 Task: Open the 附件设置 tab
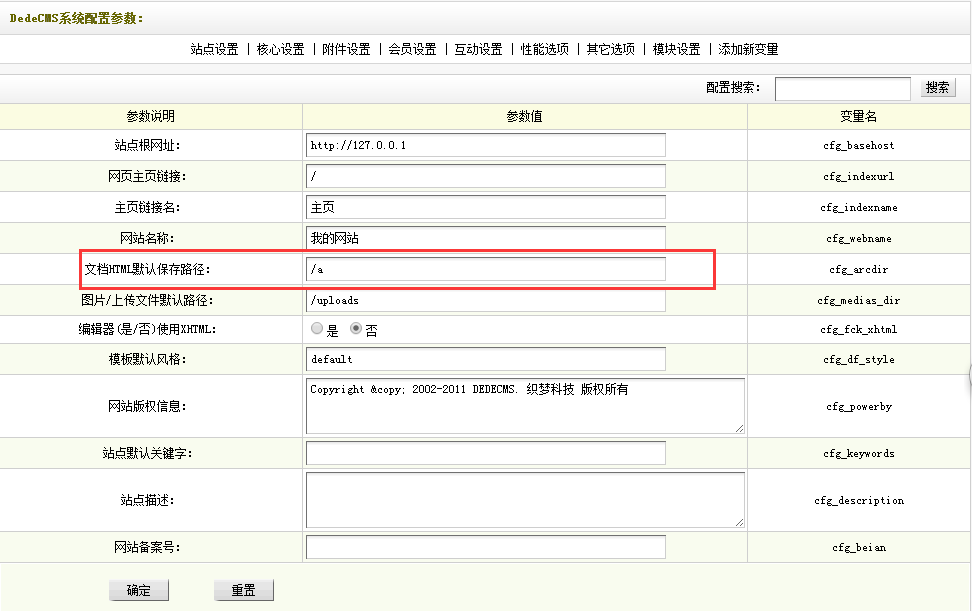(346, 49)
